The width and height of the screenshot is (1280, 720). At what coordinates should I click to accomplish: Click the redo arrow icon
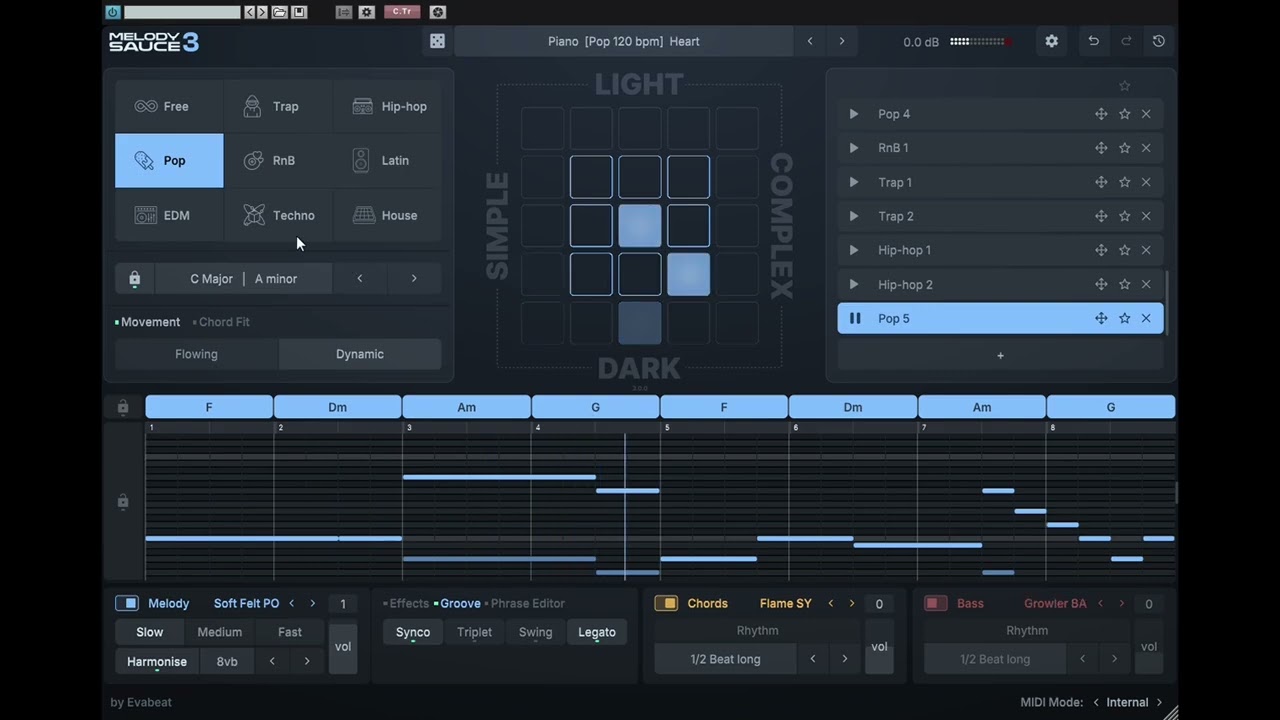coord(1126,41)
